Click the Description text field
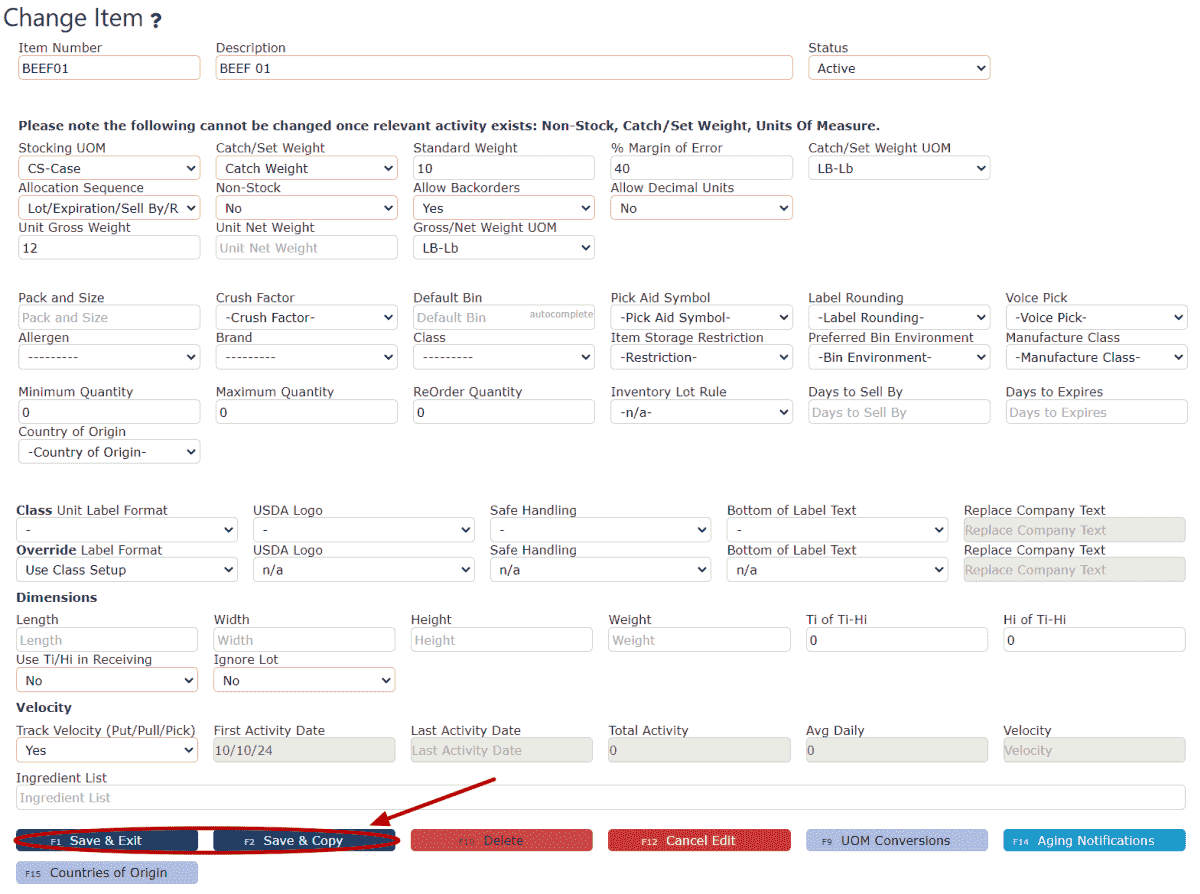This screenshot has width=1200, height=894. click(x=504, y=69)
